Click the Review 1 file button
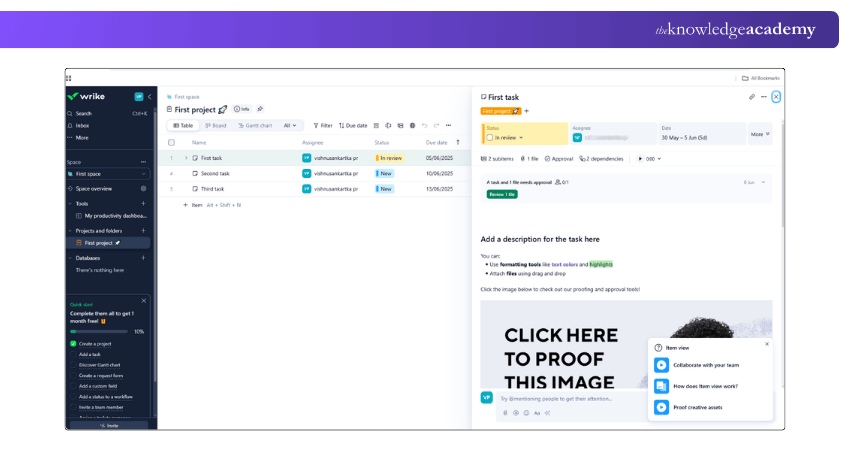This screenshot has width=850, height=450. click(x=502, y=194)
